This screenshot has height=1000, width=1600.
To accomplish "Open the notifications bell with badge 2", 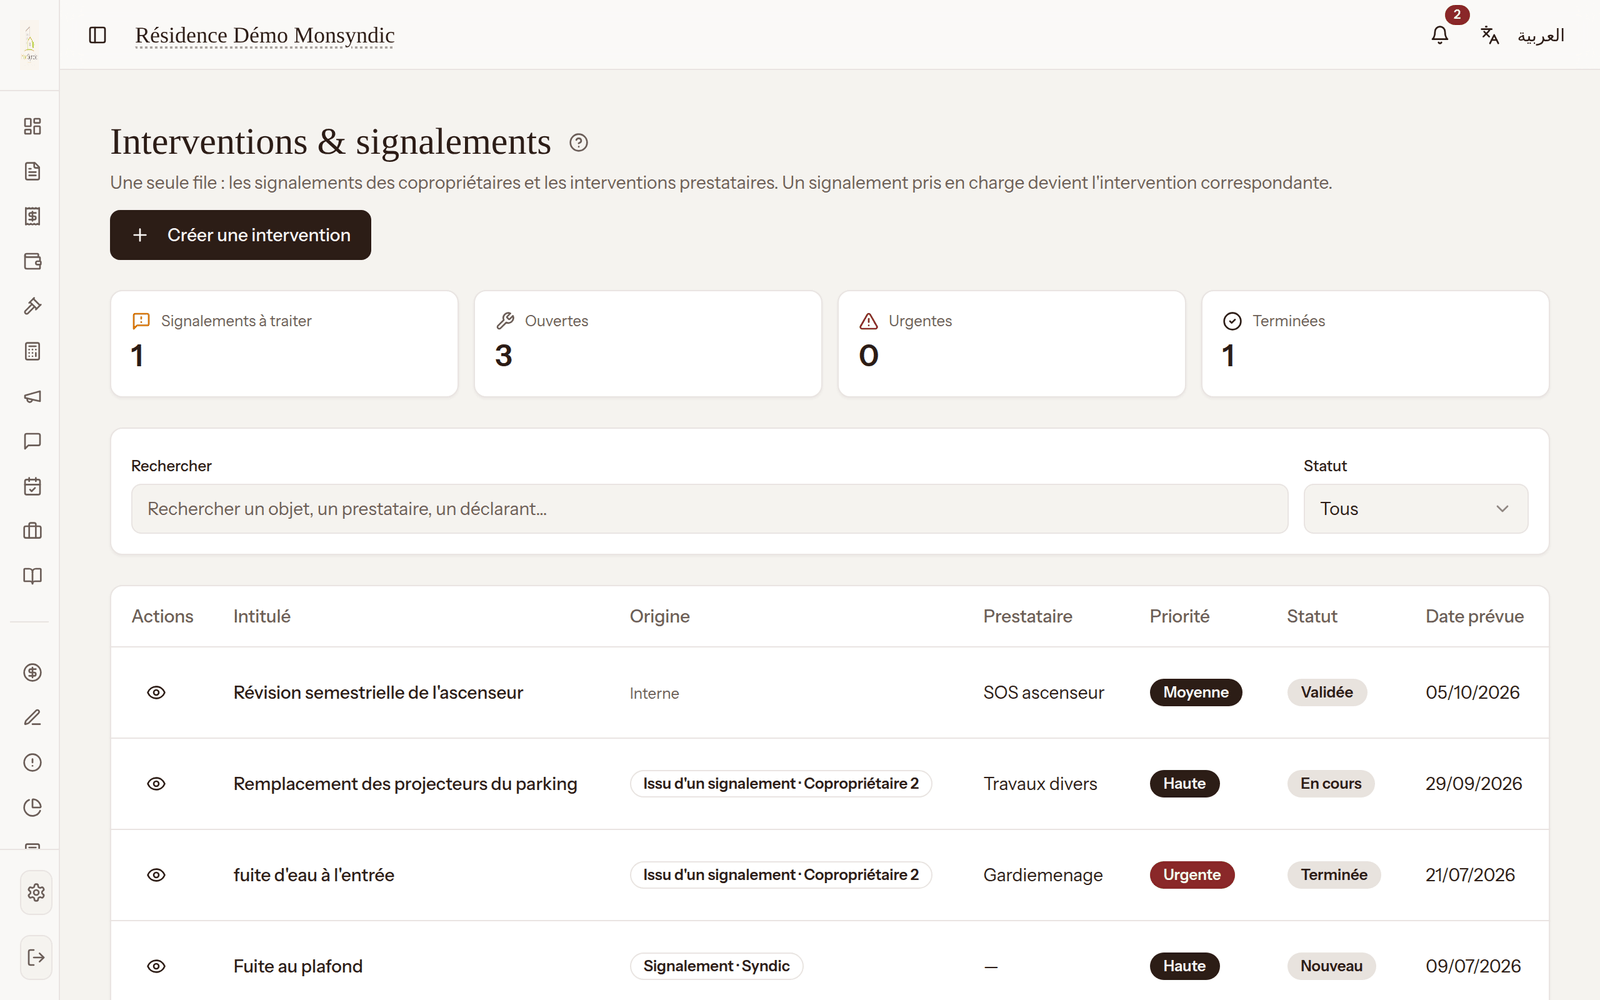I will pyautogui.click(x=1440, y=35).
